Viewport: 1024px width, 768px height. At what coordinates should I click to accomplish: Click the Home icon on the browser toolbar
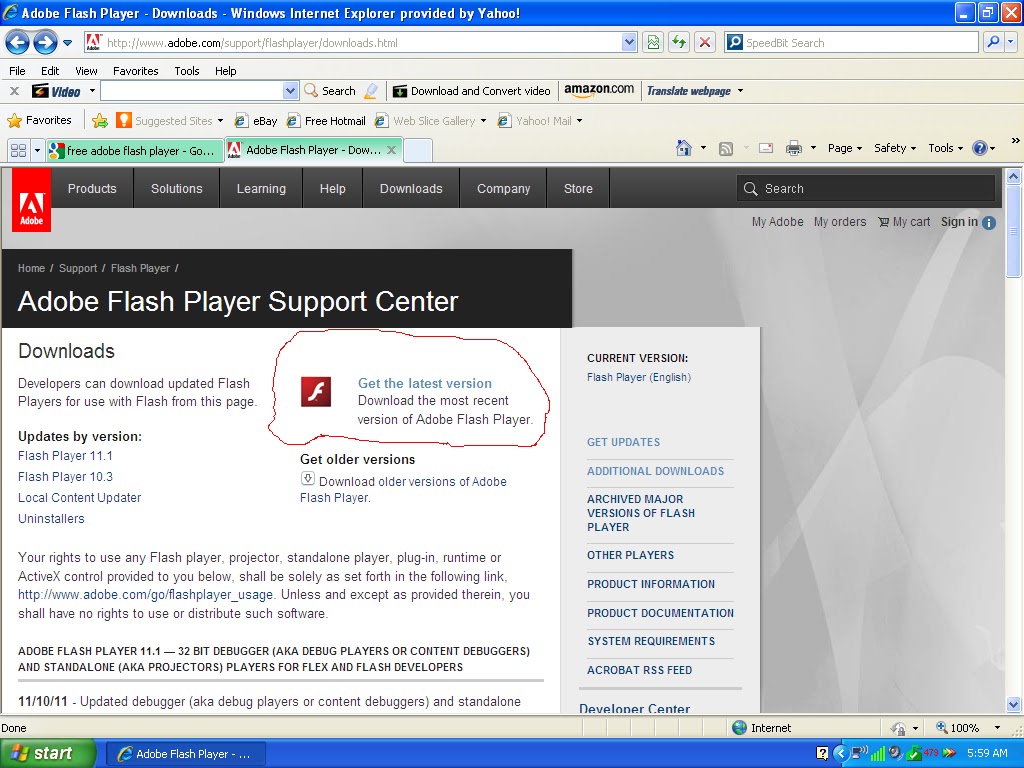point(686,146)
